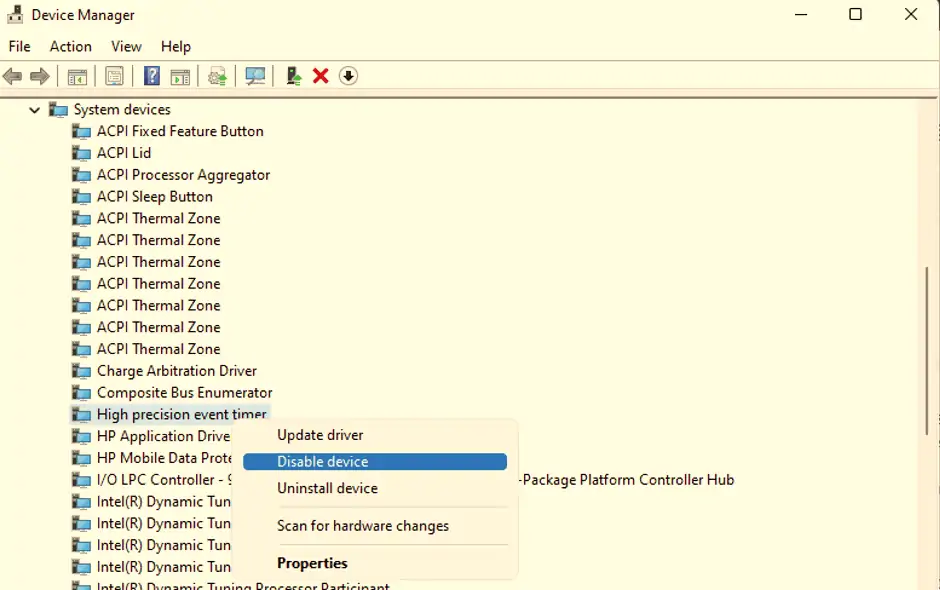Choose Disable device in context menu
The height and width of the screenshot is (590, 940).
[x=375, y=462]
